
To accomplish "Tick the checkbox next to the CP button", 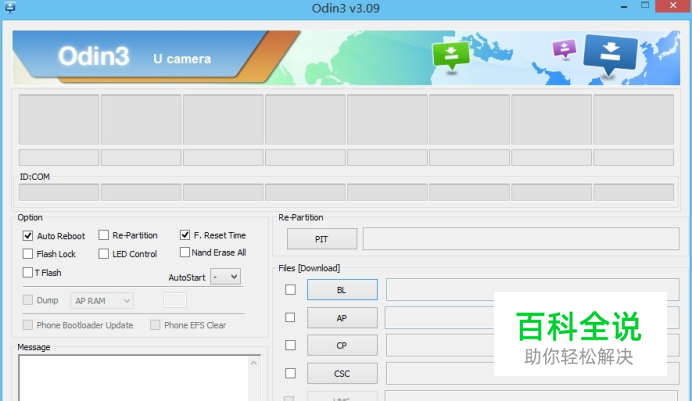I will point(290,345).
